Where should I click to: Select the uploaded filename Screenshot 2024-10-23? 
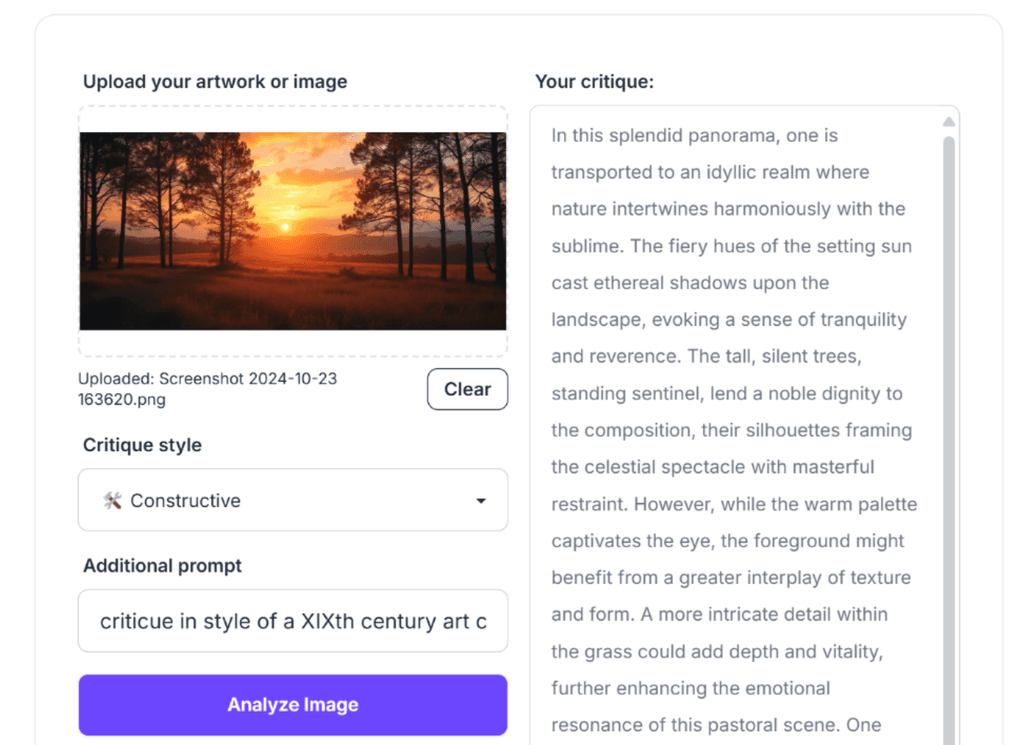[x=208, y=379]
